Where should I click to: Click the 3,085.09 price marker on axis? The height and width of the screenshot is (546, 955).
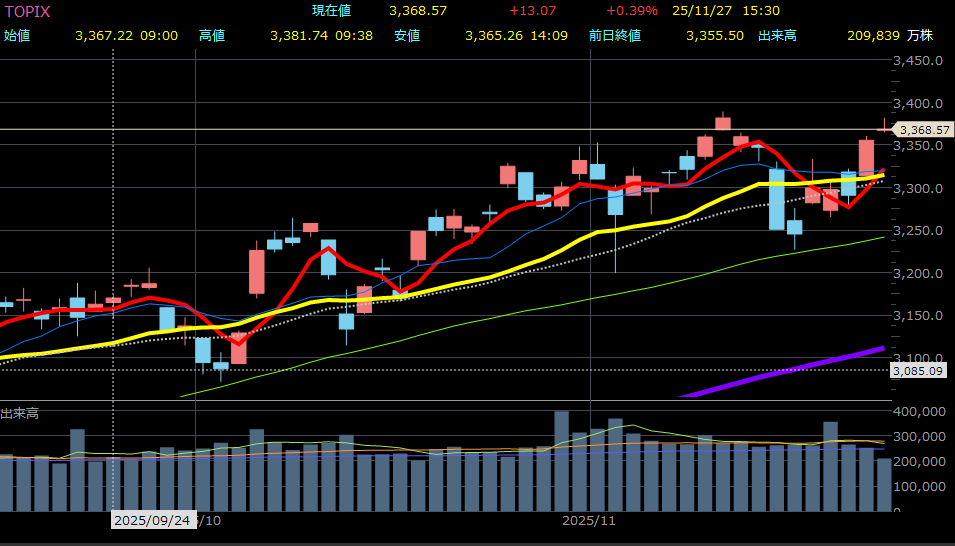pyautogui.click(x=919, y=371)
